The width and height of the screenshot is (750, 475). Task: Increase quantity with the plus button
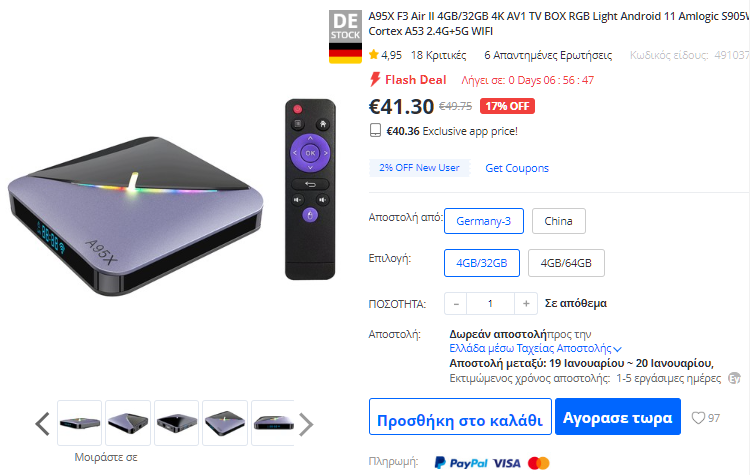click(526, 304)
